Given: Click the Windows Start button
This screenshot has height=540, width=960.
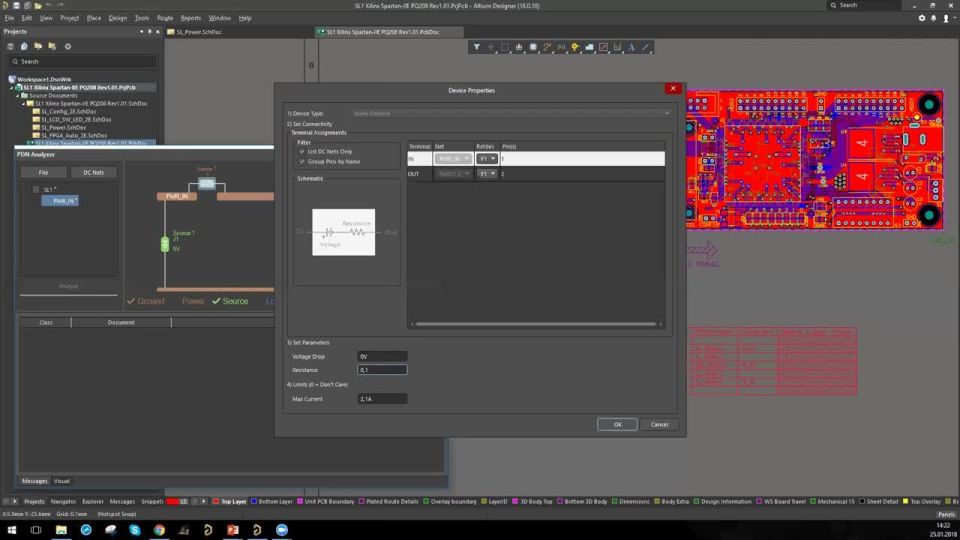Looking at the screenshot, I should [x=12, y=530].
